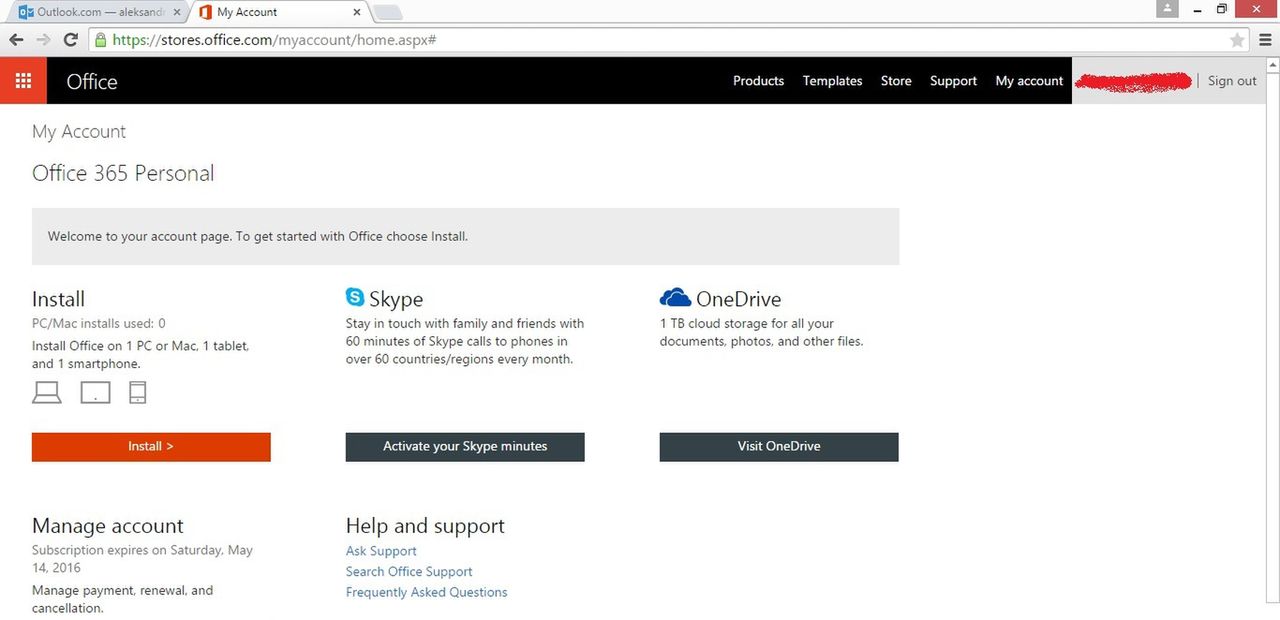Viewport: 1280px width, 620px height.
Task: Click the '1 TB cloud storage' description
Action: [x=761, y=332]
